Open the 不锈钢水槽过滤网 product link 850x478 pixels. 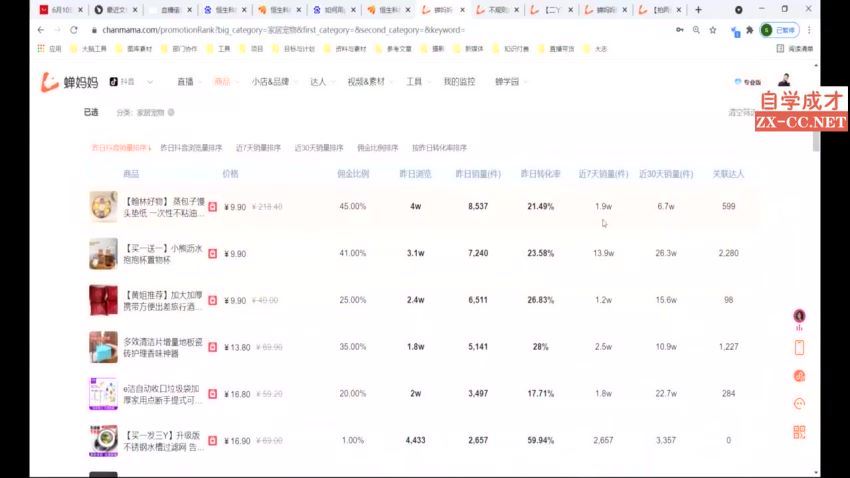(163, 441)
